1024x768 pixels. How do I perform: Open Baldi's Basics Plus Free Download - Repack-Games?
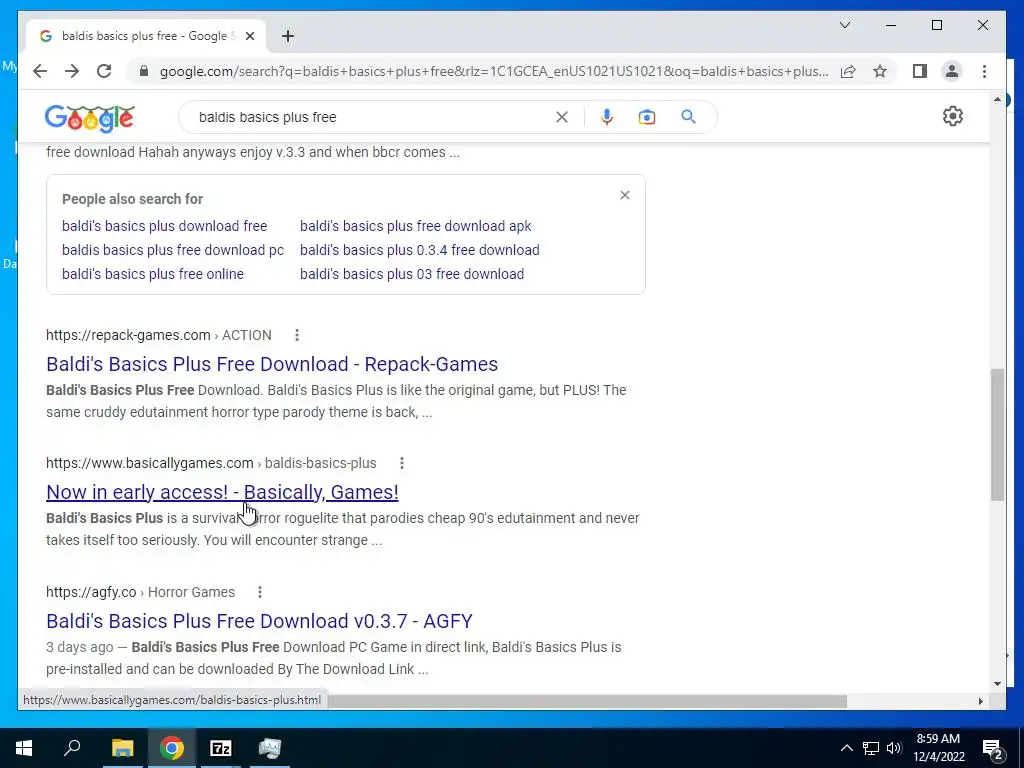click(272, 364)
